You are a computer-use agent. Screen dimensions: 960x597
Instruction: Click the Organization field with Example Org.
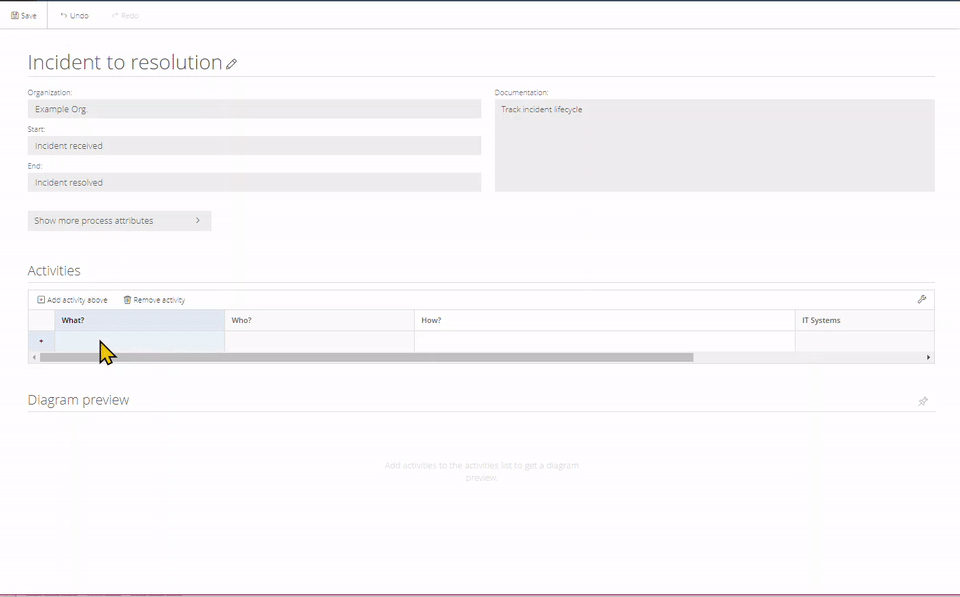point(254,109)
